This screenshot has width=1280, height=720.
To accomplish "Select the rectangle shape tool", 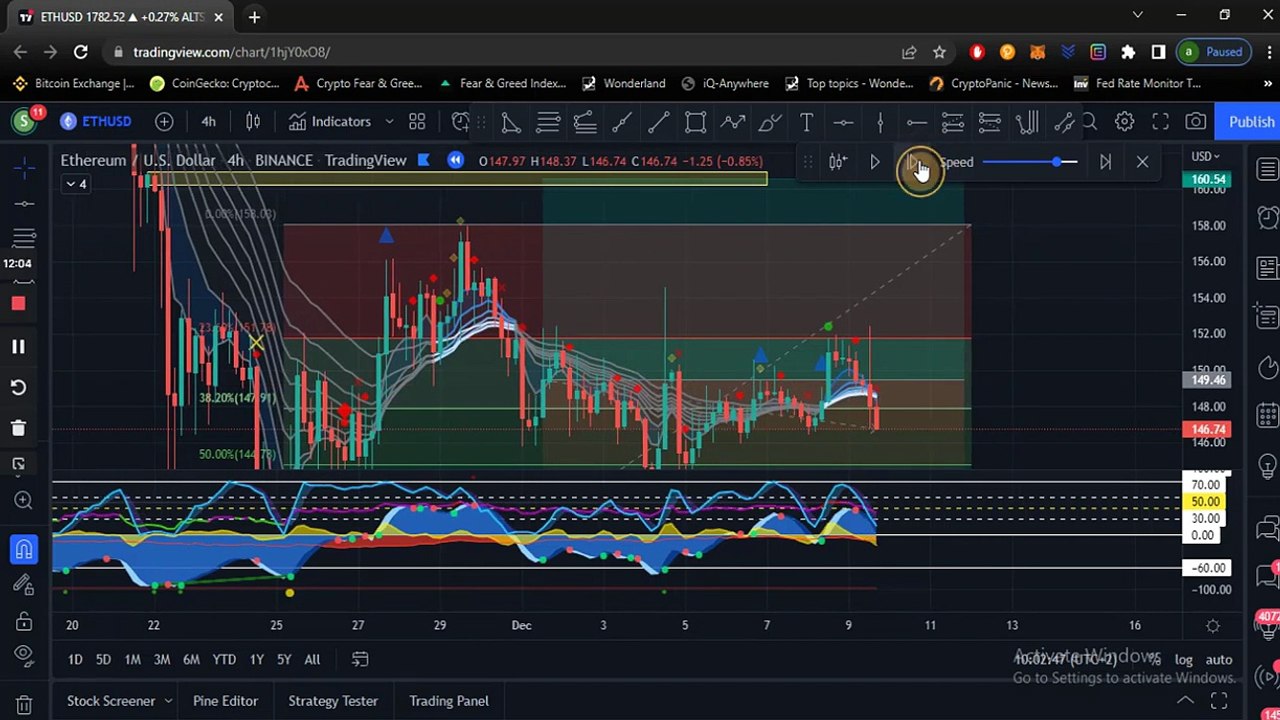I will pos(696,122).
